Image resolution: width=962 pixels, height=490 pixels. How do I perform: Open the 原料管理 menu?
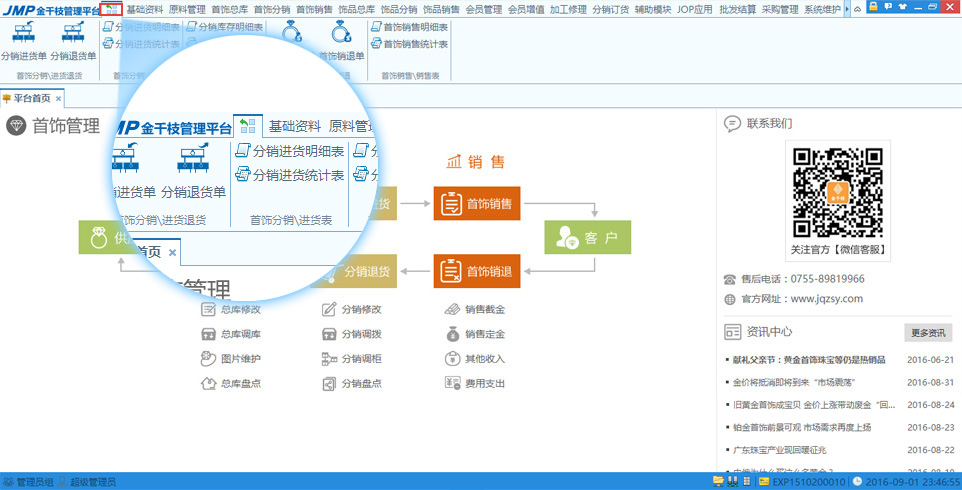coord(187,9)
